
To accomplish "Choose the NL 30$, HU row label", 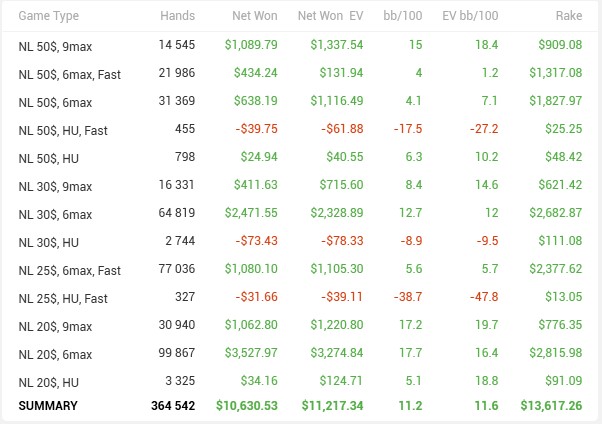I will click(x=49, y=242).
